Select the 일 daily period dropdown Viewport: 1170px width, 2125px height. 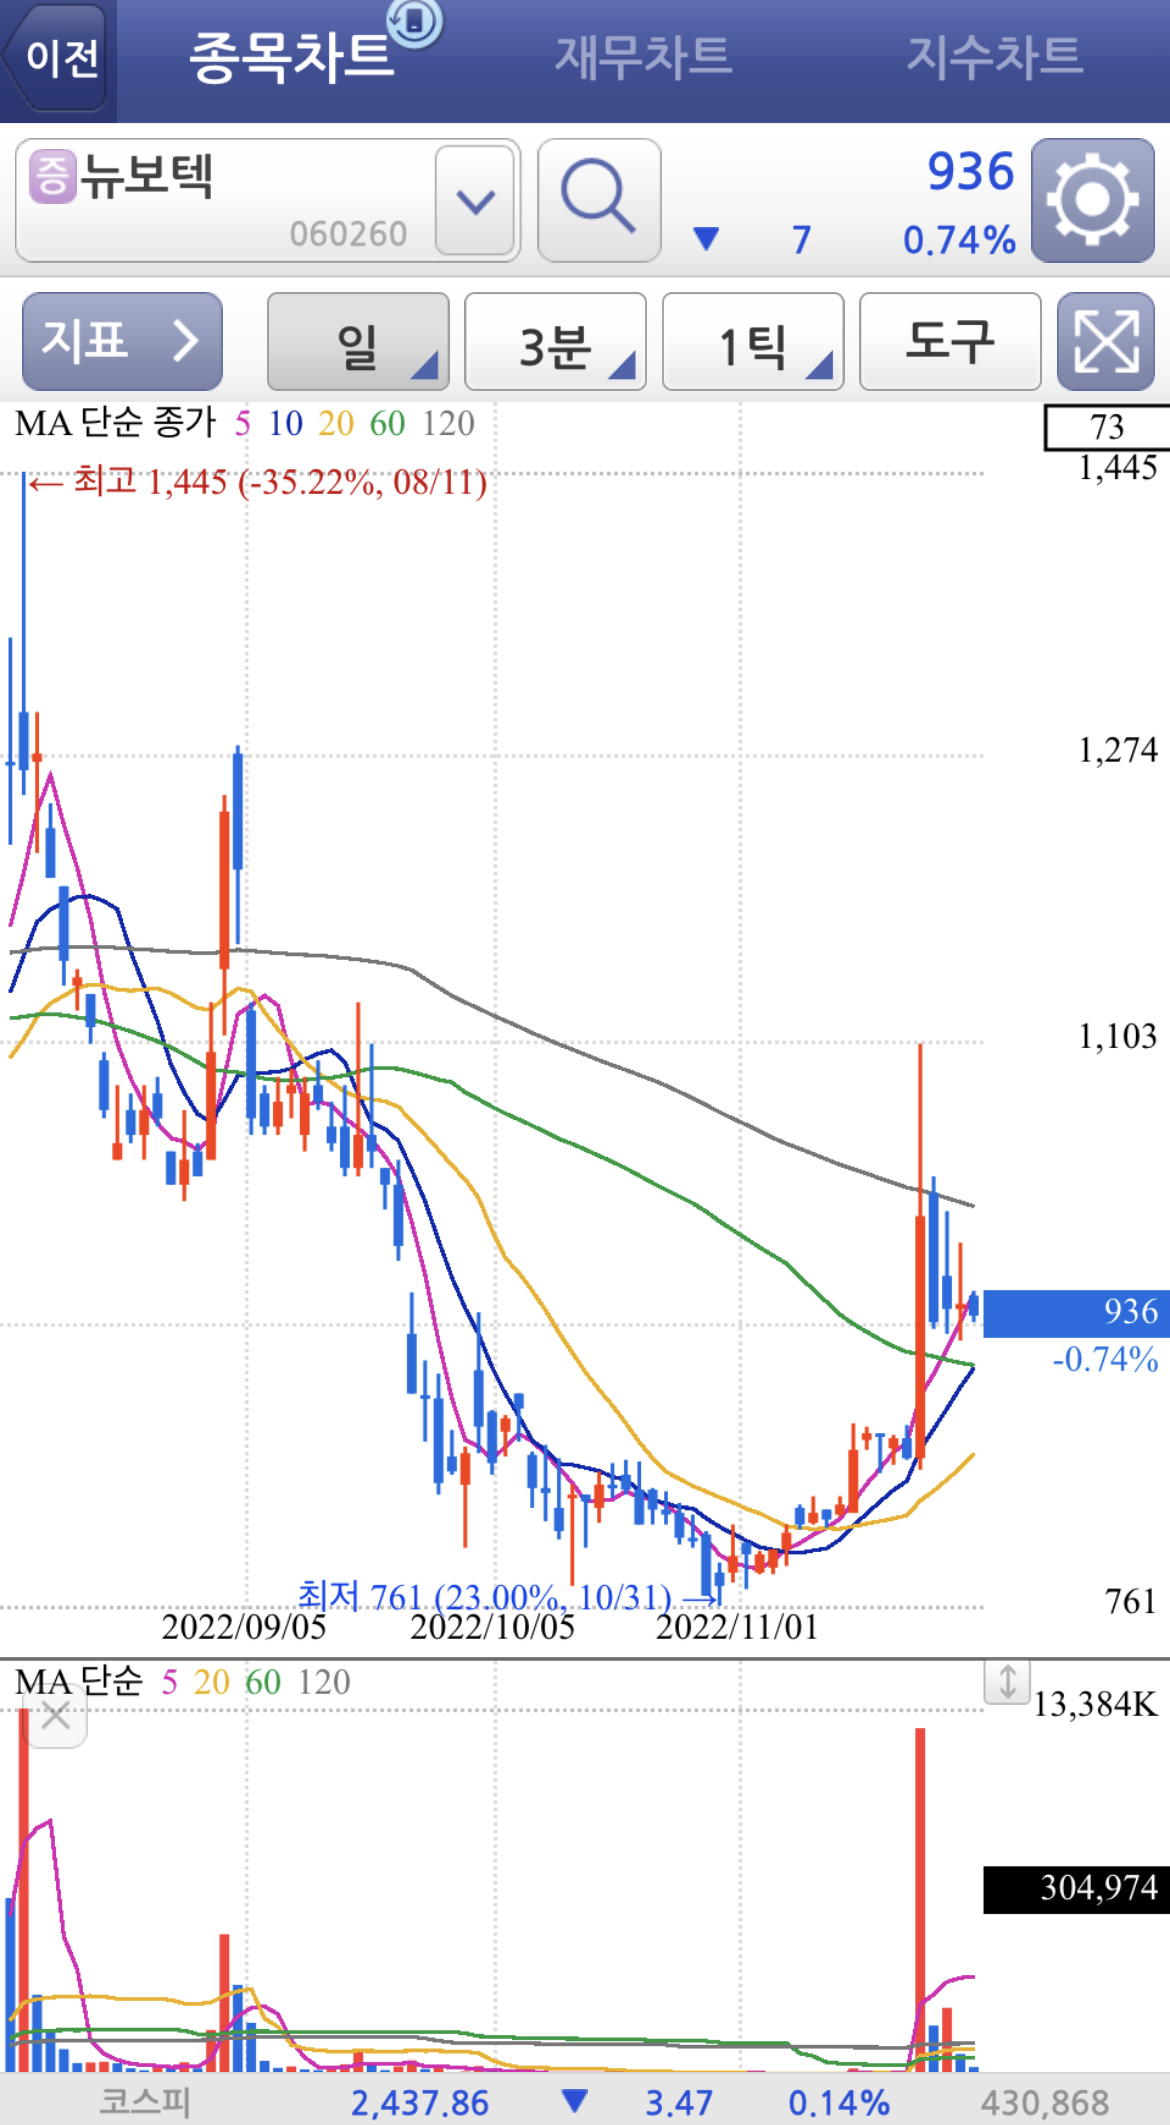(x=358, y=341)
